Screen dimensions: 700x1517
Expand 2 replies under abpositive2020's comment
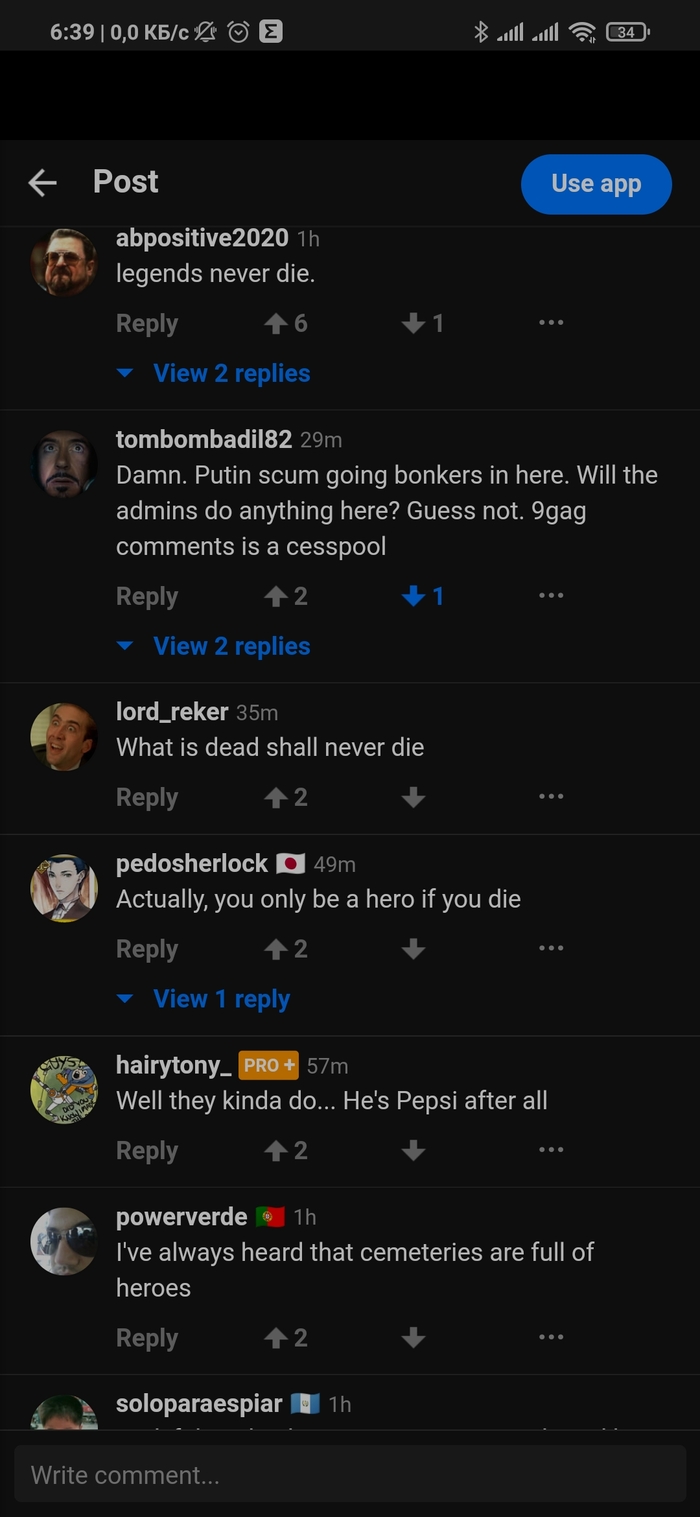coord(231,373)
